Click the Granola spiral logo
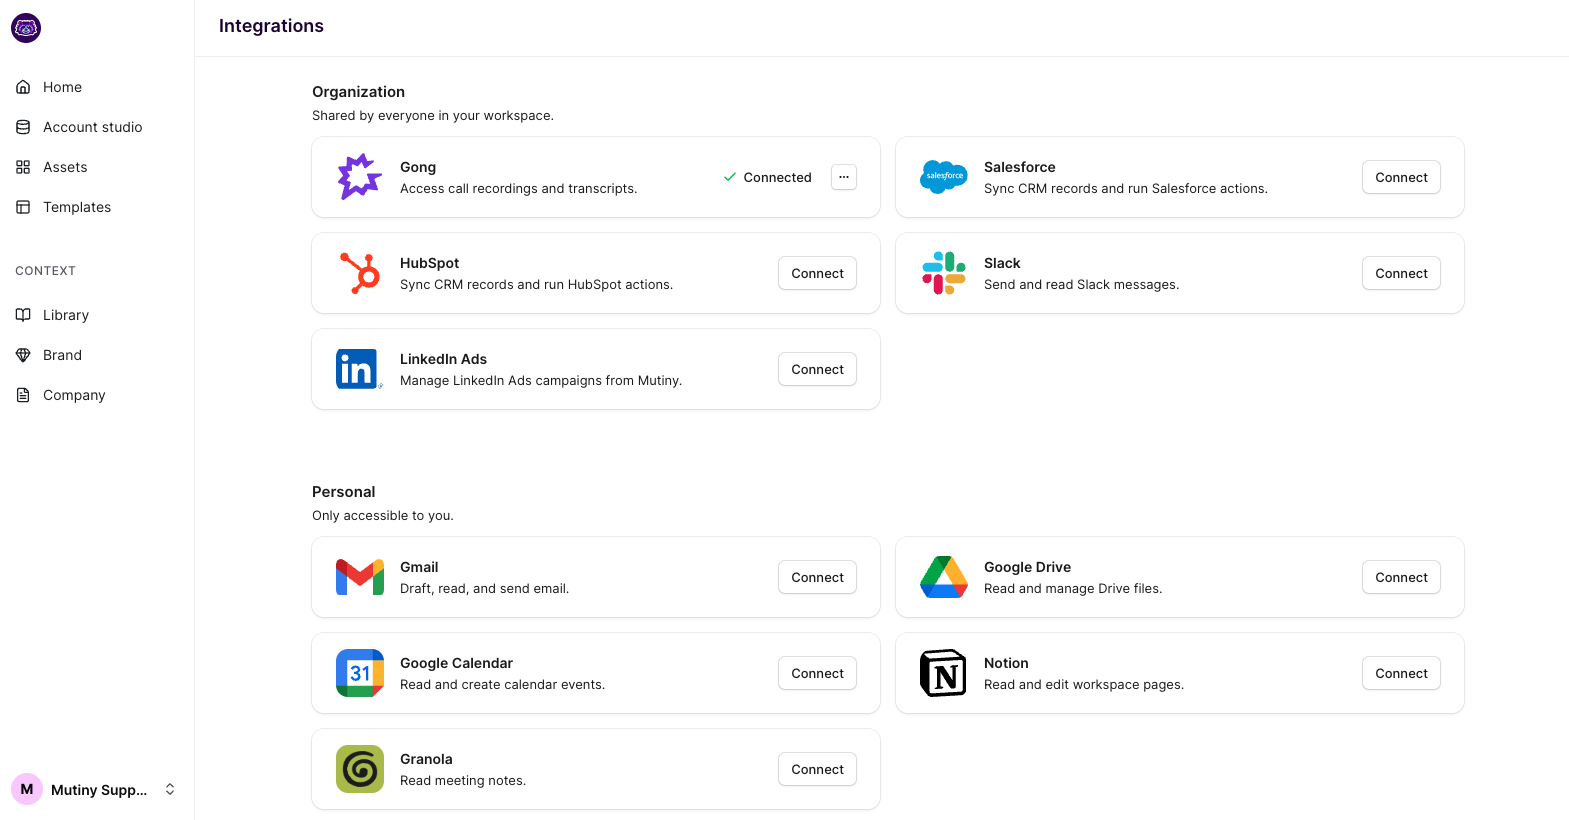Viewport: 1569px width, 820px height. point(360,769)
